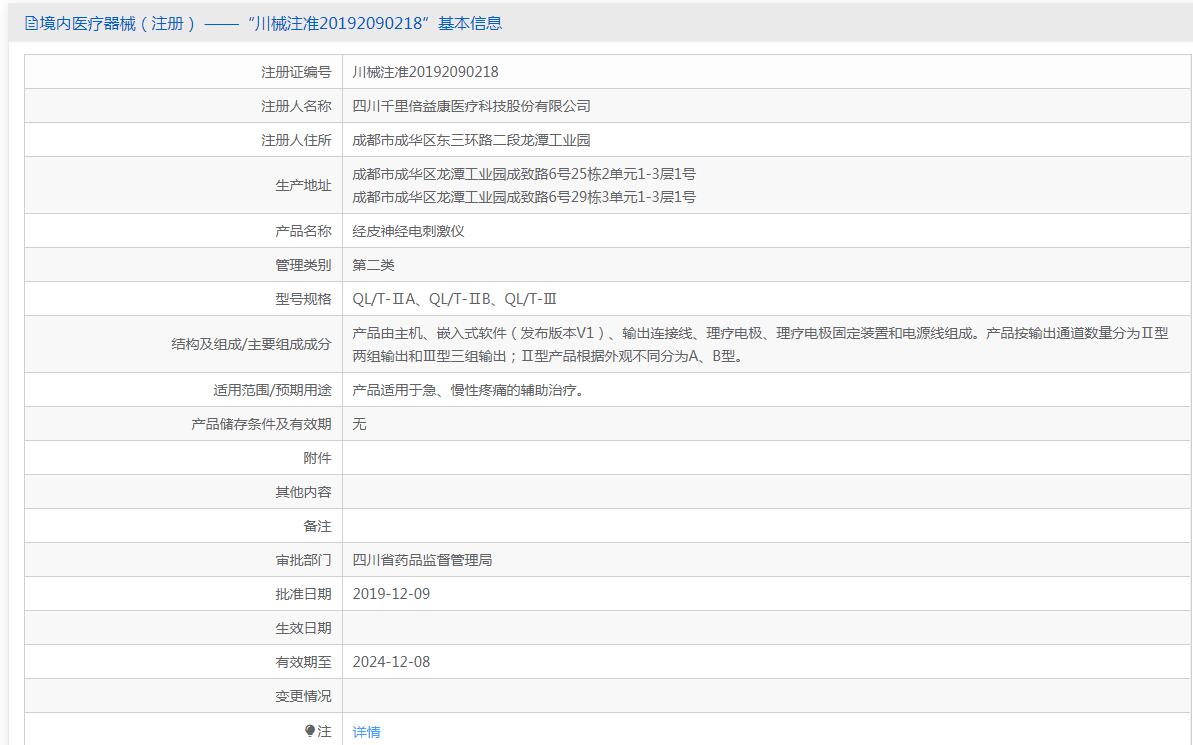Select approving department 四川省药品监督管理局
1193x745 pixels.
click(422, 560)
